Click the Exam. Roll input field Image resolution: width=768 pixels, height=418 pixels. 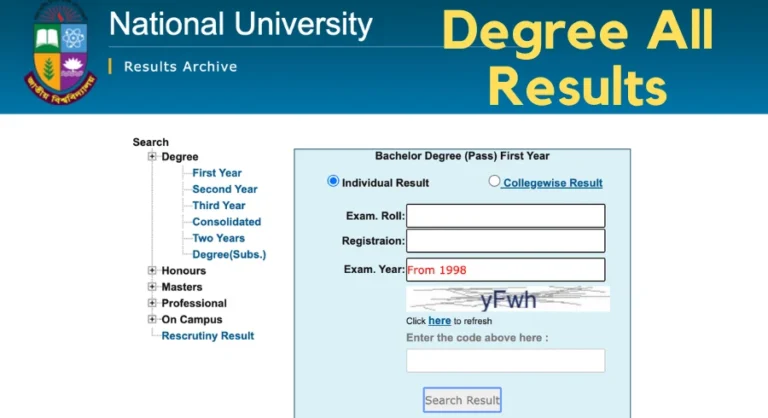[505, 216]
